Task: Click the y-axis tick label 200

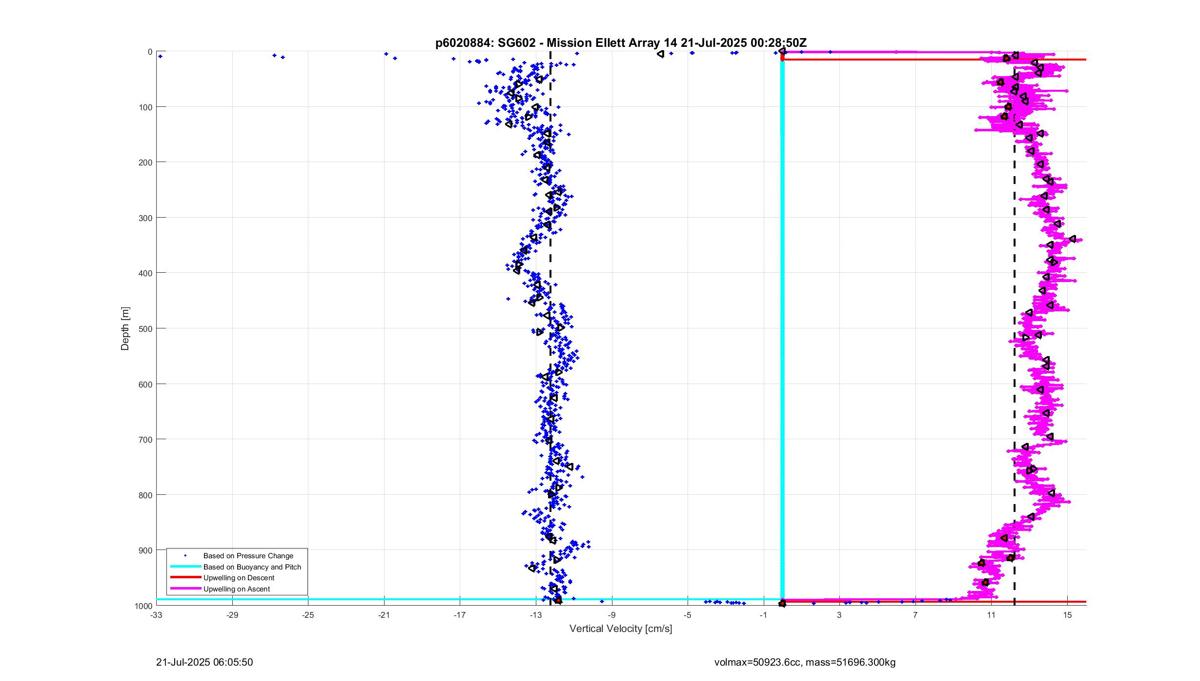Action: pos(145,162)
